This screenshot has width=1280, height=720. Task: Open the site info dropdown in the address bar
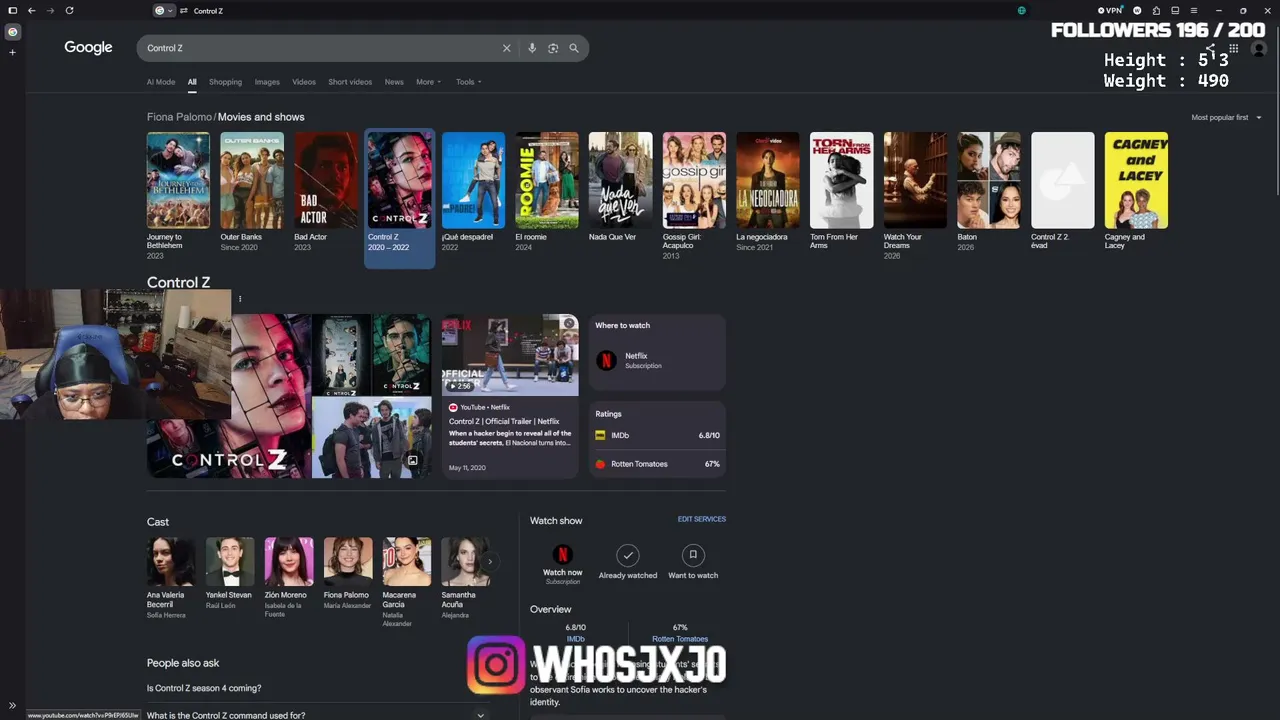[163, 11]
